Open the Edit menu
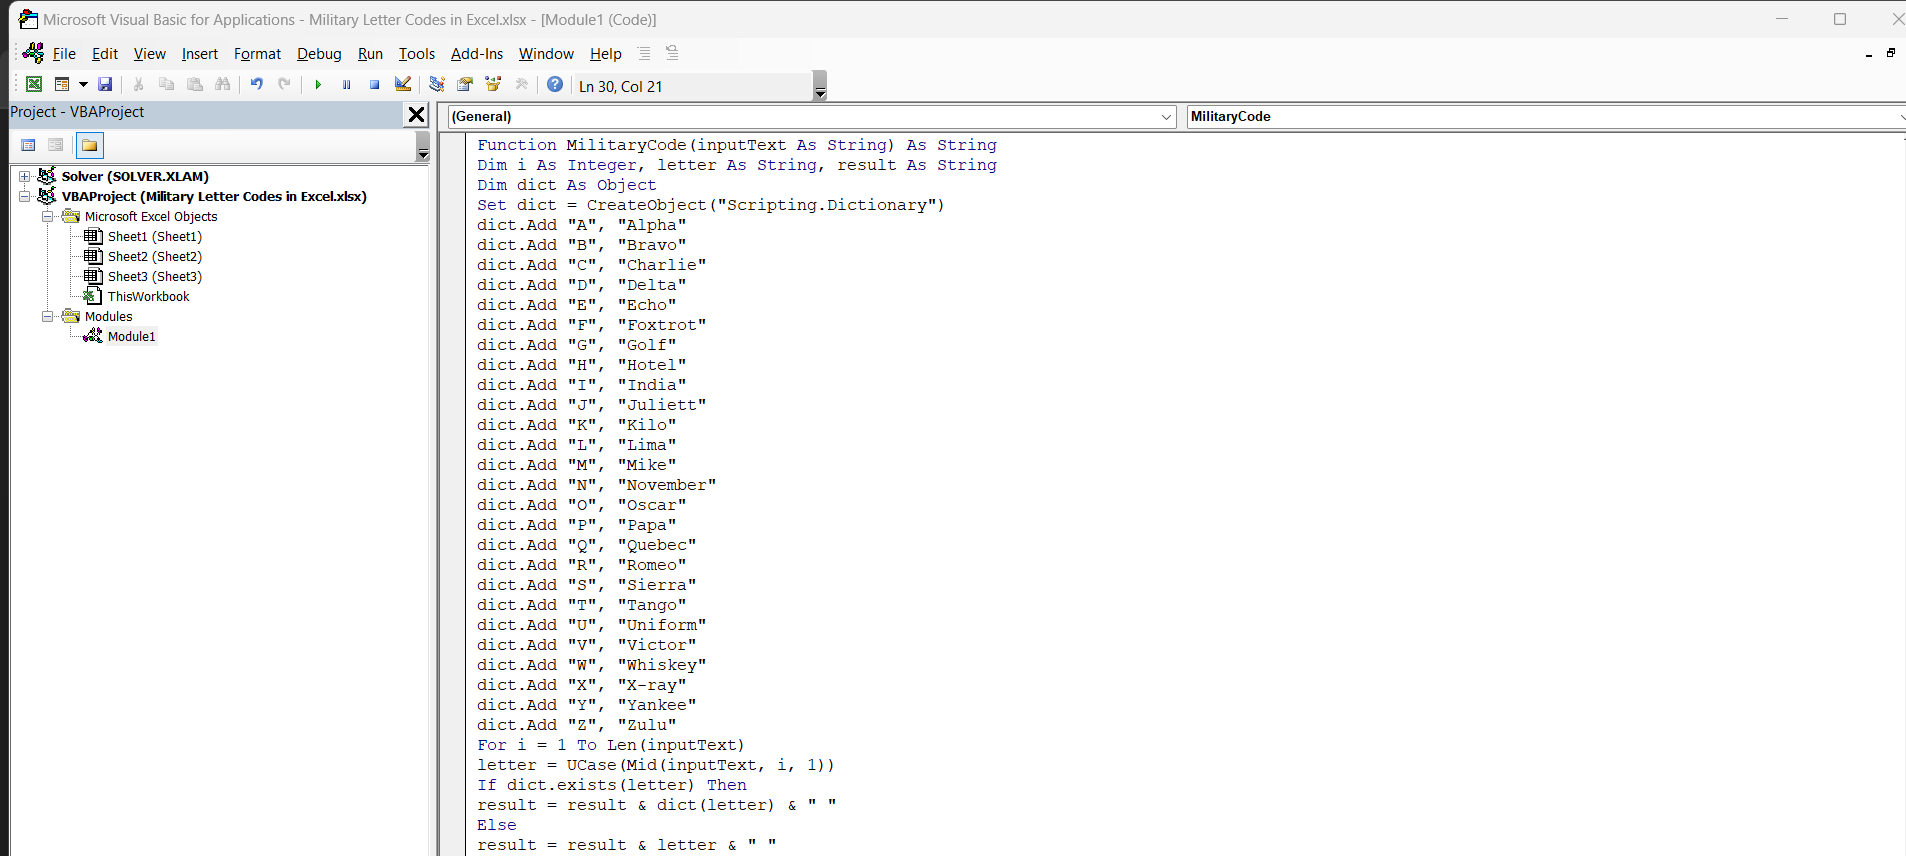The image size is (1906, 856). click(x=105, y=54)
